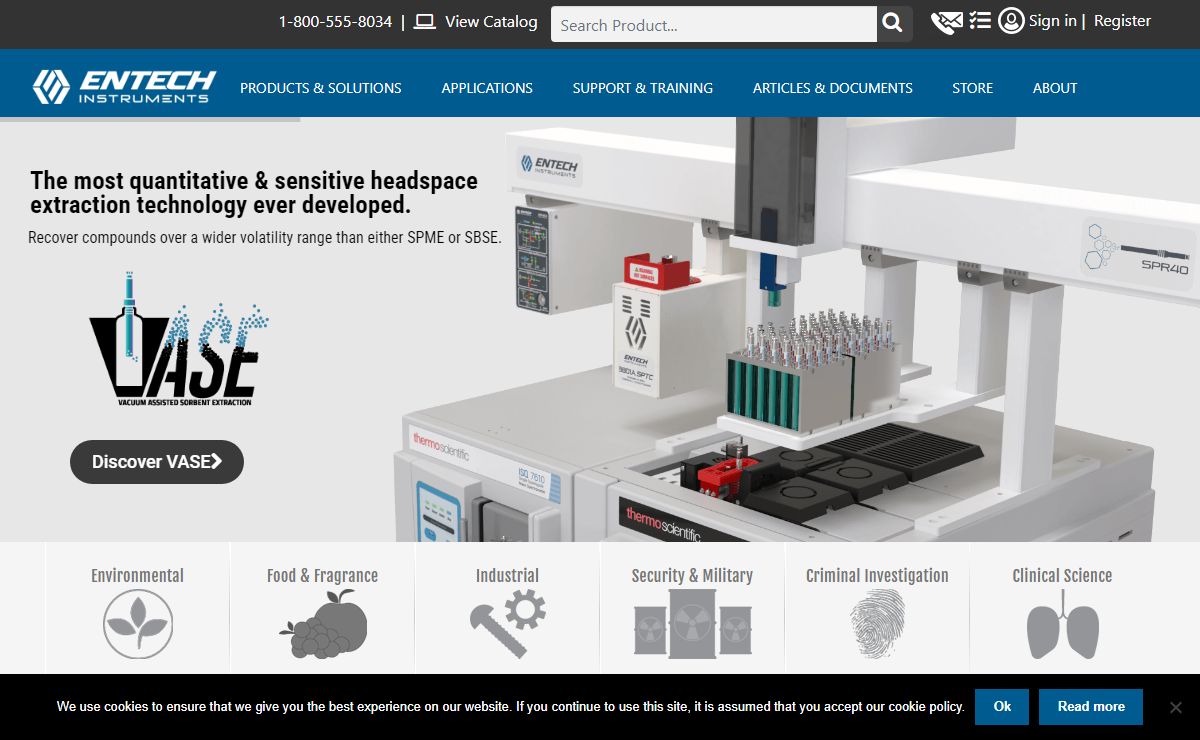Open the checklist icon in top bar
The height and width of the screenshot is (740, 1200).
tap(980, 21)
